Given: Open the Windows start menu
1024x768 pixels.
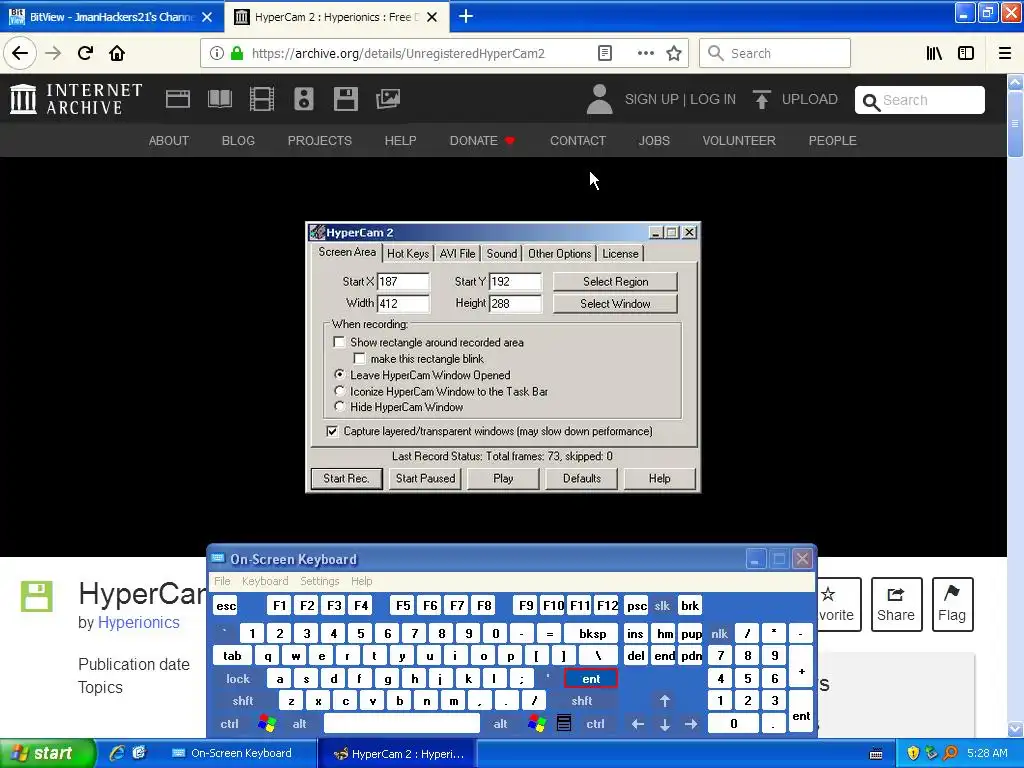Looking at the screenshot, I should [47, 753].
